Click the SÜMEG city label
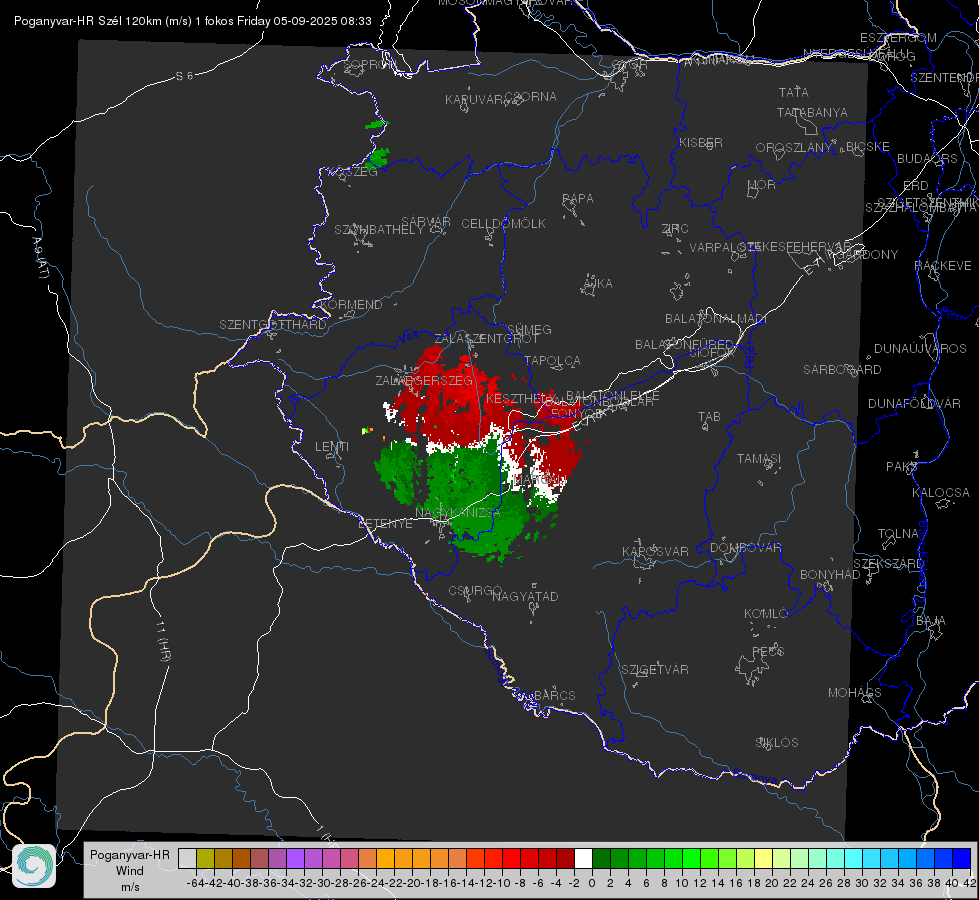Image resolution: width=979 pixels, height=900 pixels. point(529,329)
